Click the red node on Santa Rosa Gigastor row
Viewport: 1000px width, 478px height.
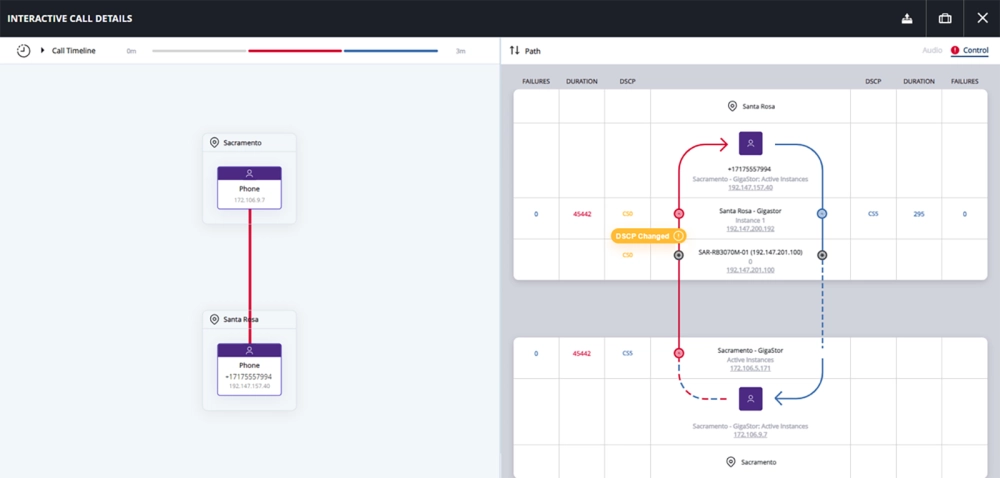679,214
